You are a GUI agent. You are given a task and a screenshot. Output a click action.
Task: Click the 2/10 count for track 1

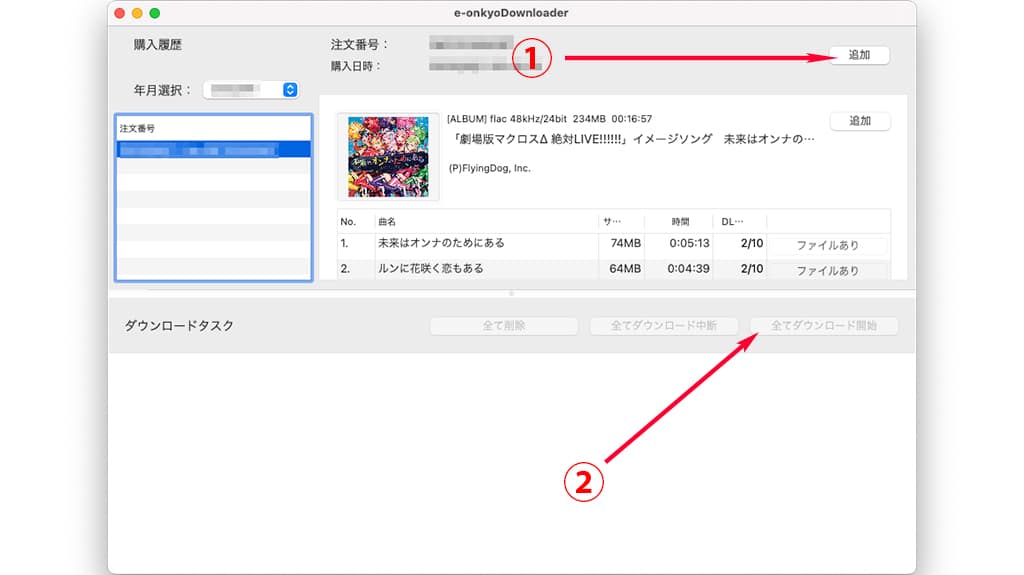752,243
